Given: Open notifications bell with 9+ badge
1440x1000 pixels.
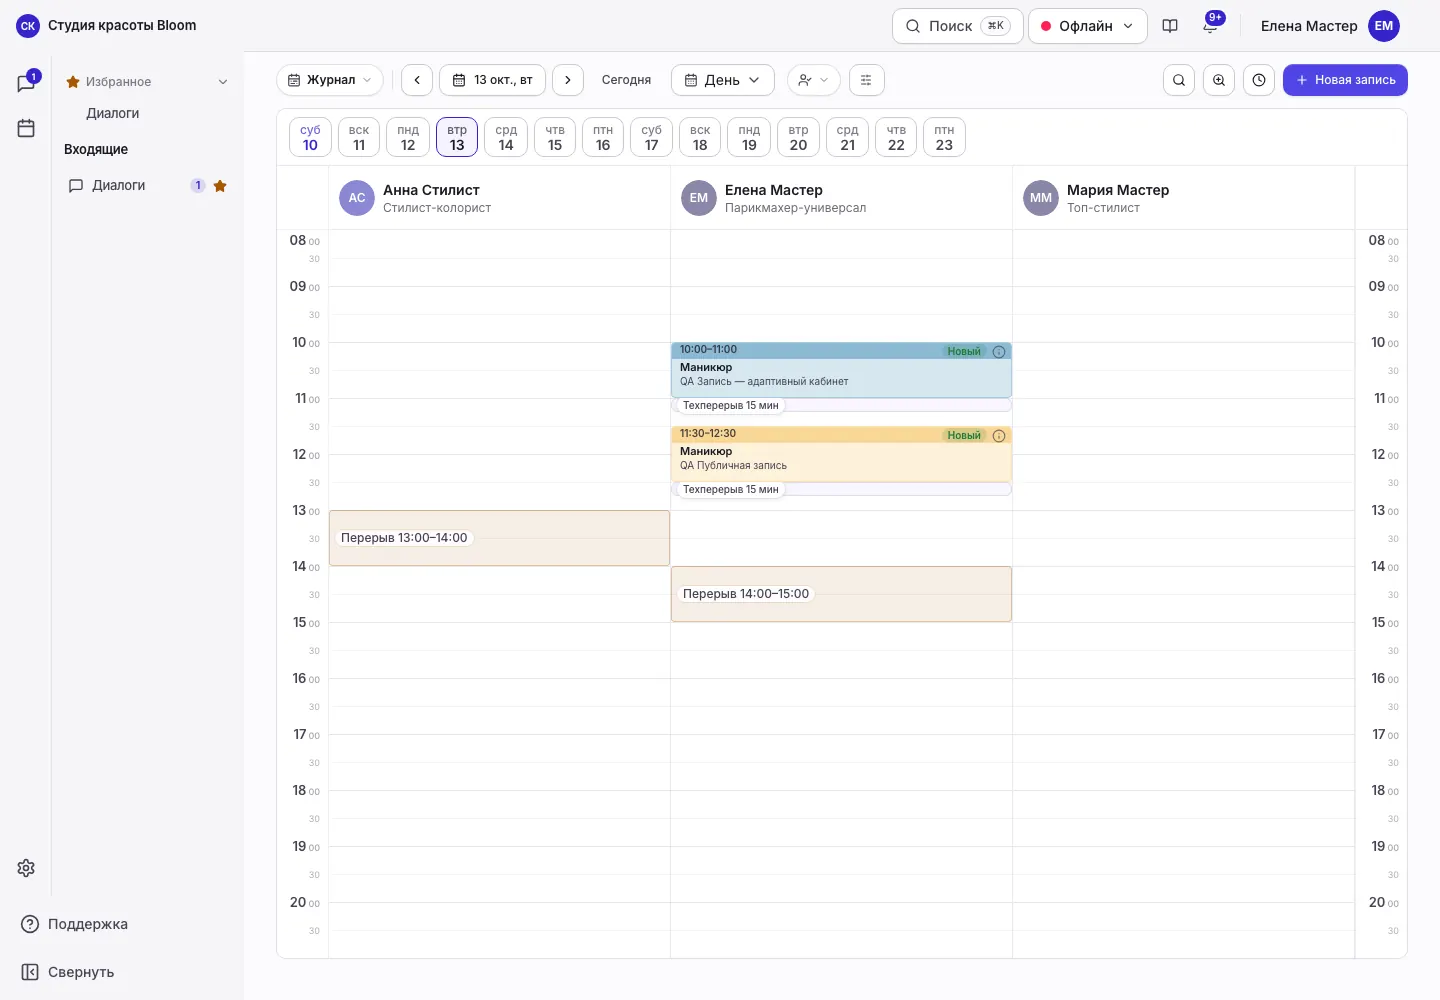Looking at the screenshot, I should click(1210, 26).
